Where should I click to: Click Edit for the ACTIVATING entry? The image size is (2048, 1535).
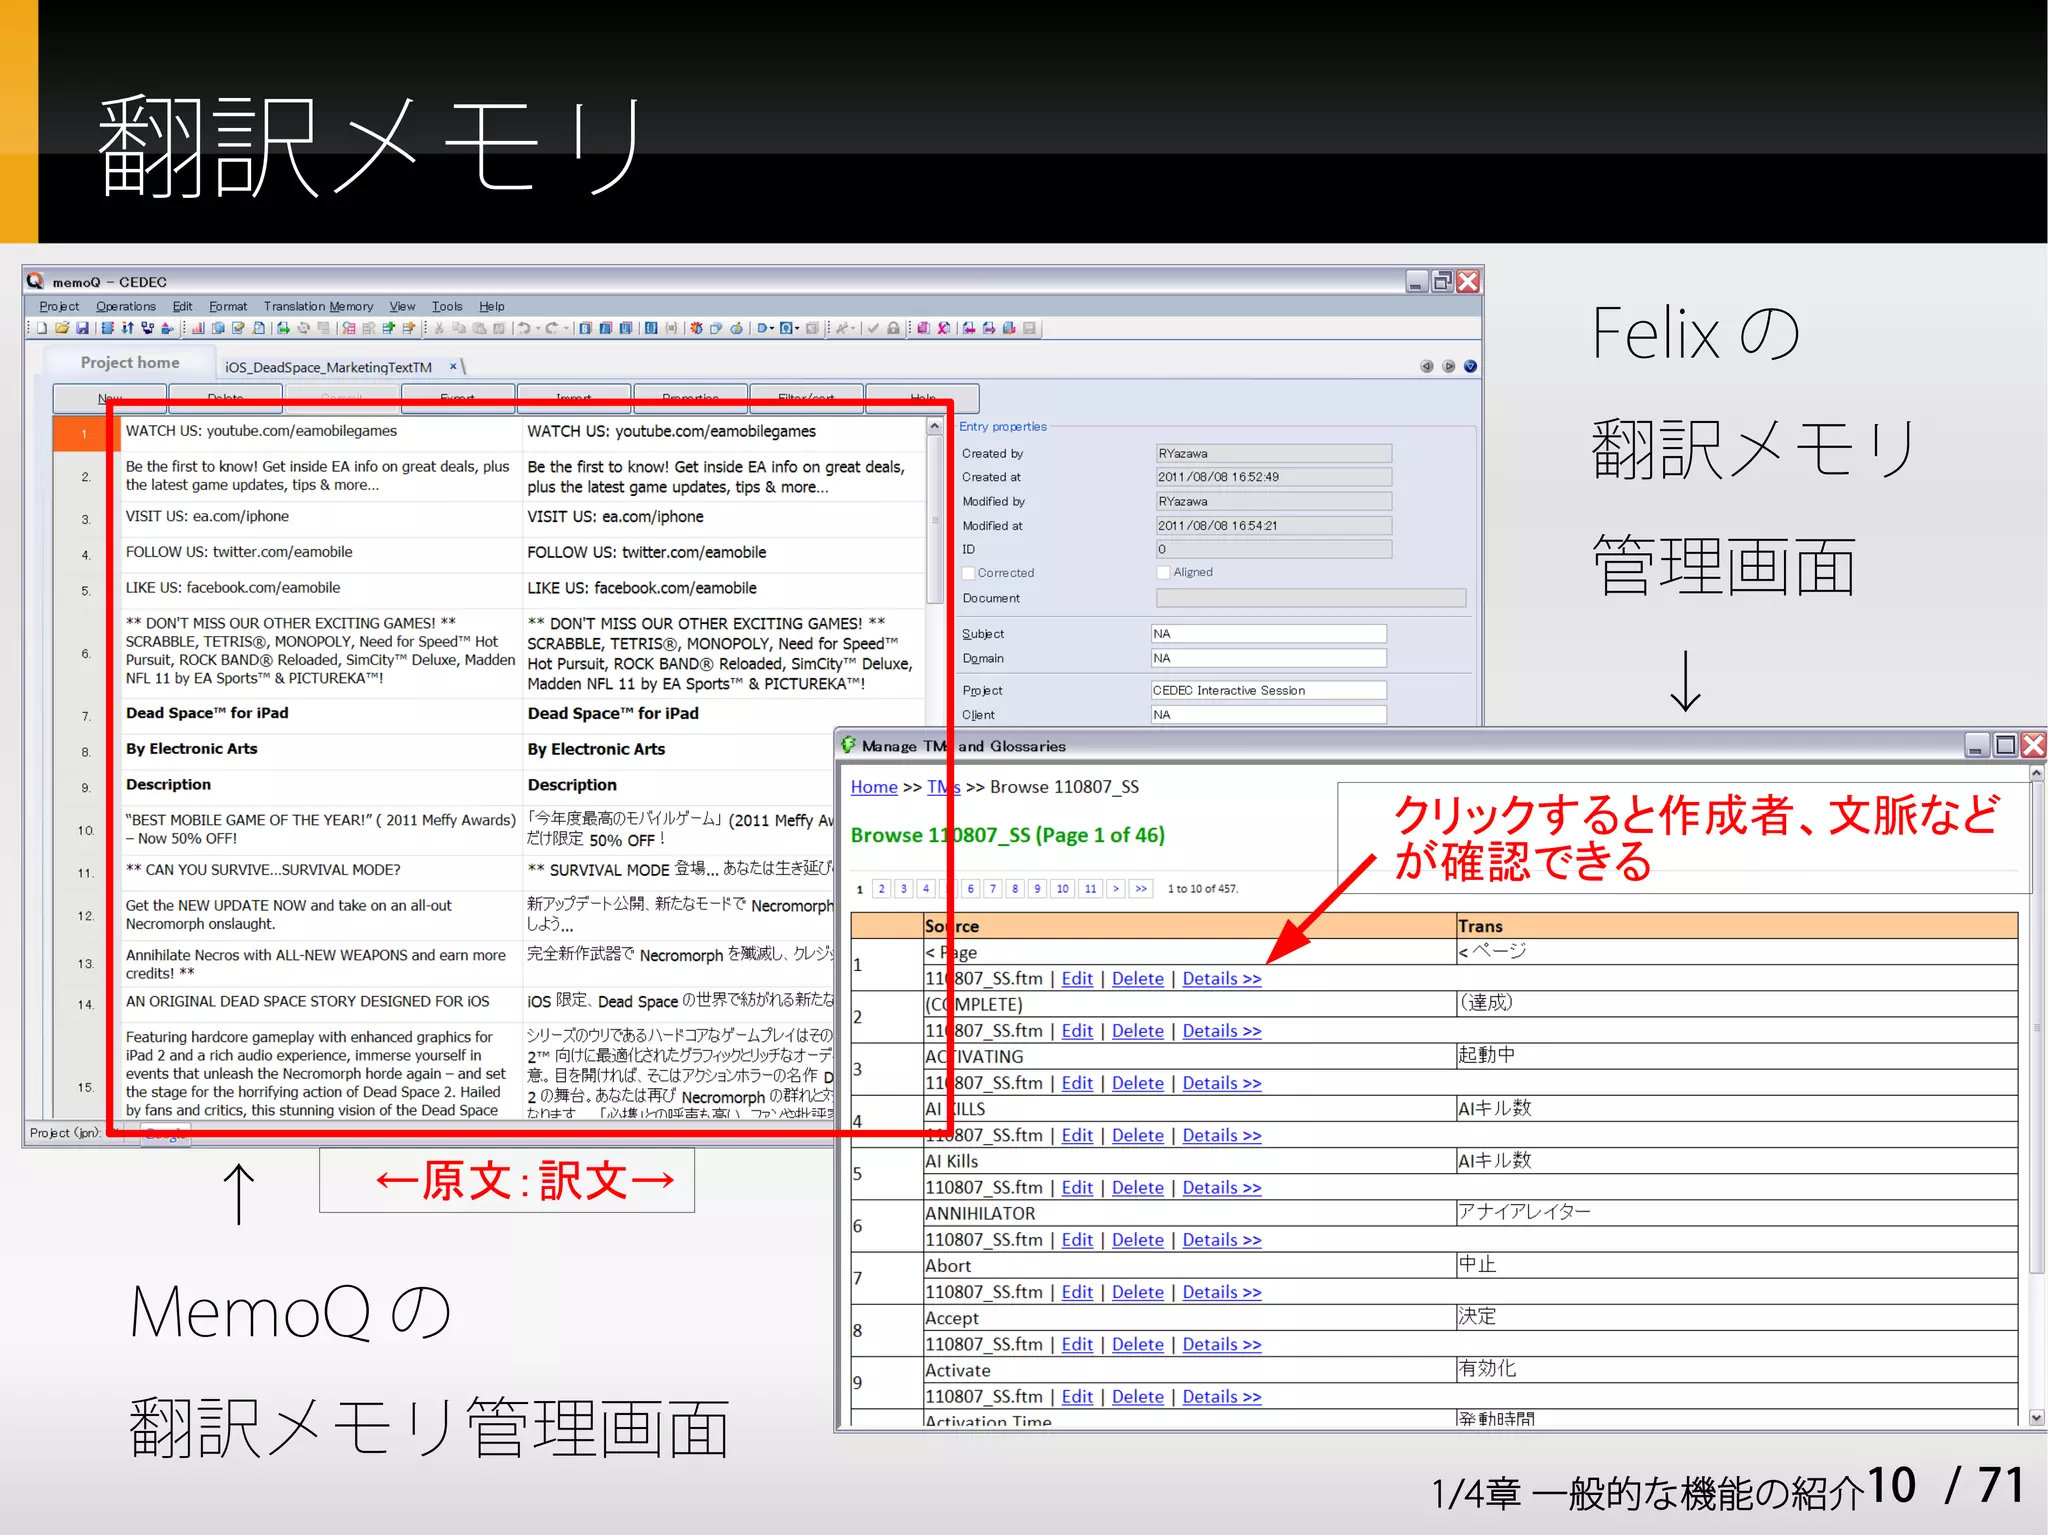[1076, 1083]
